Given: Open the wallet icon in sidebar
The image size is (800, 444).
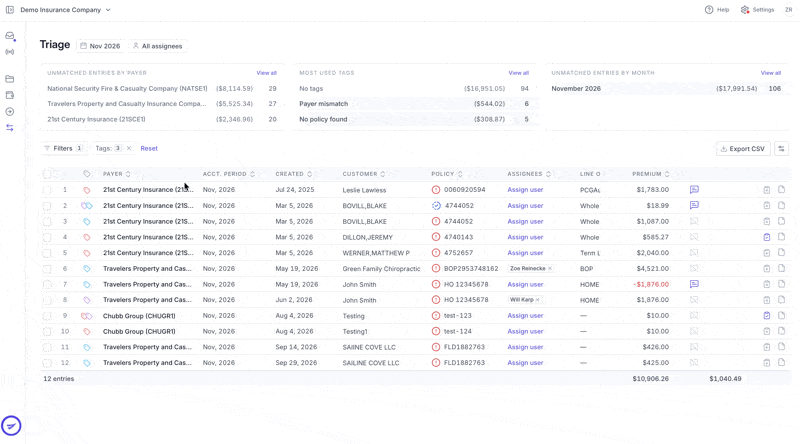Looking at the screenshot, I should click(x=10, y=95).
